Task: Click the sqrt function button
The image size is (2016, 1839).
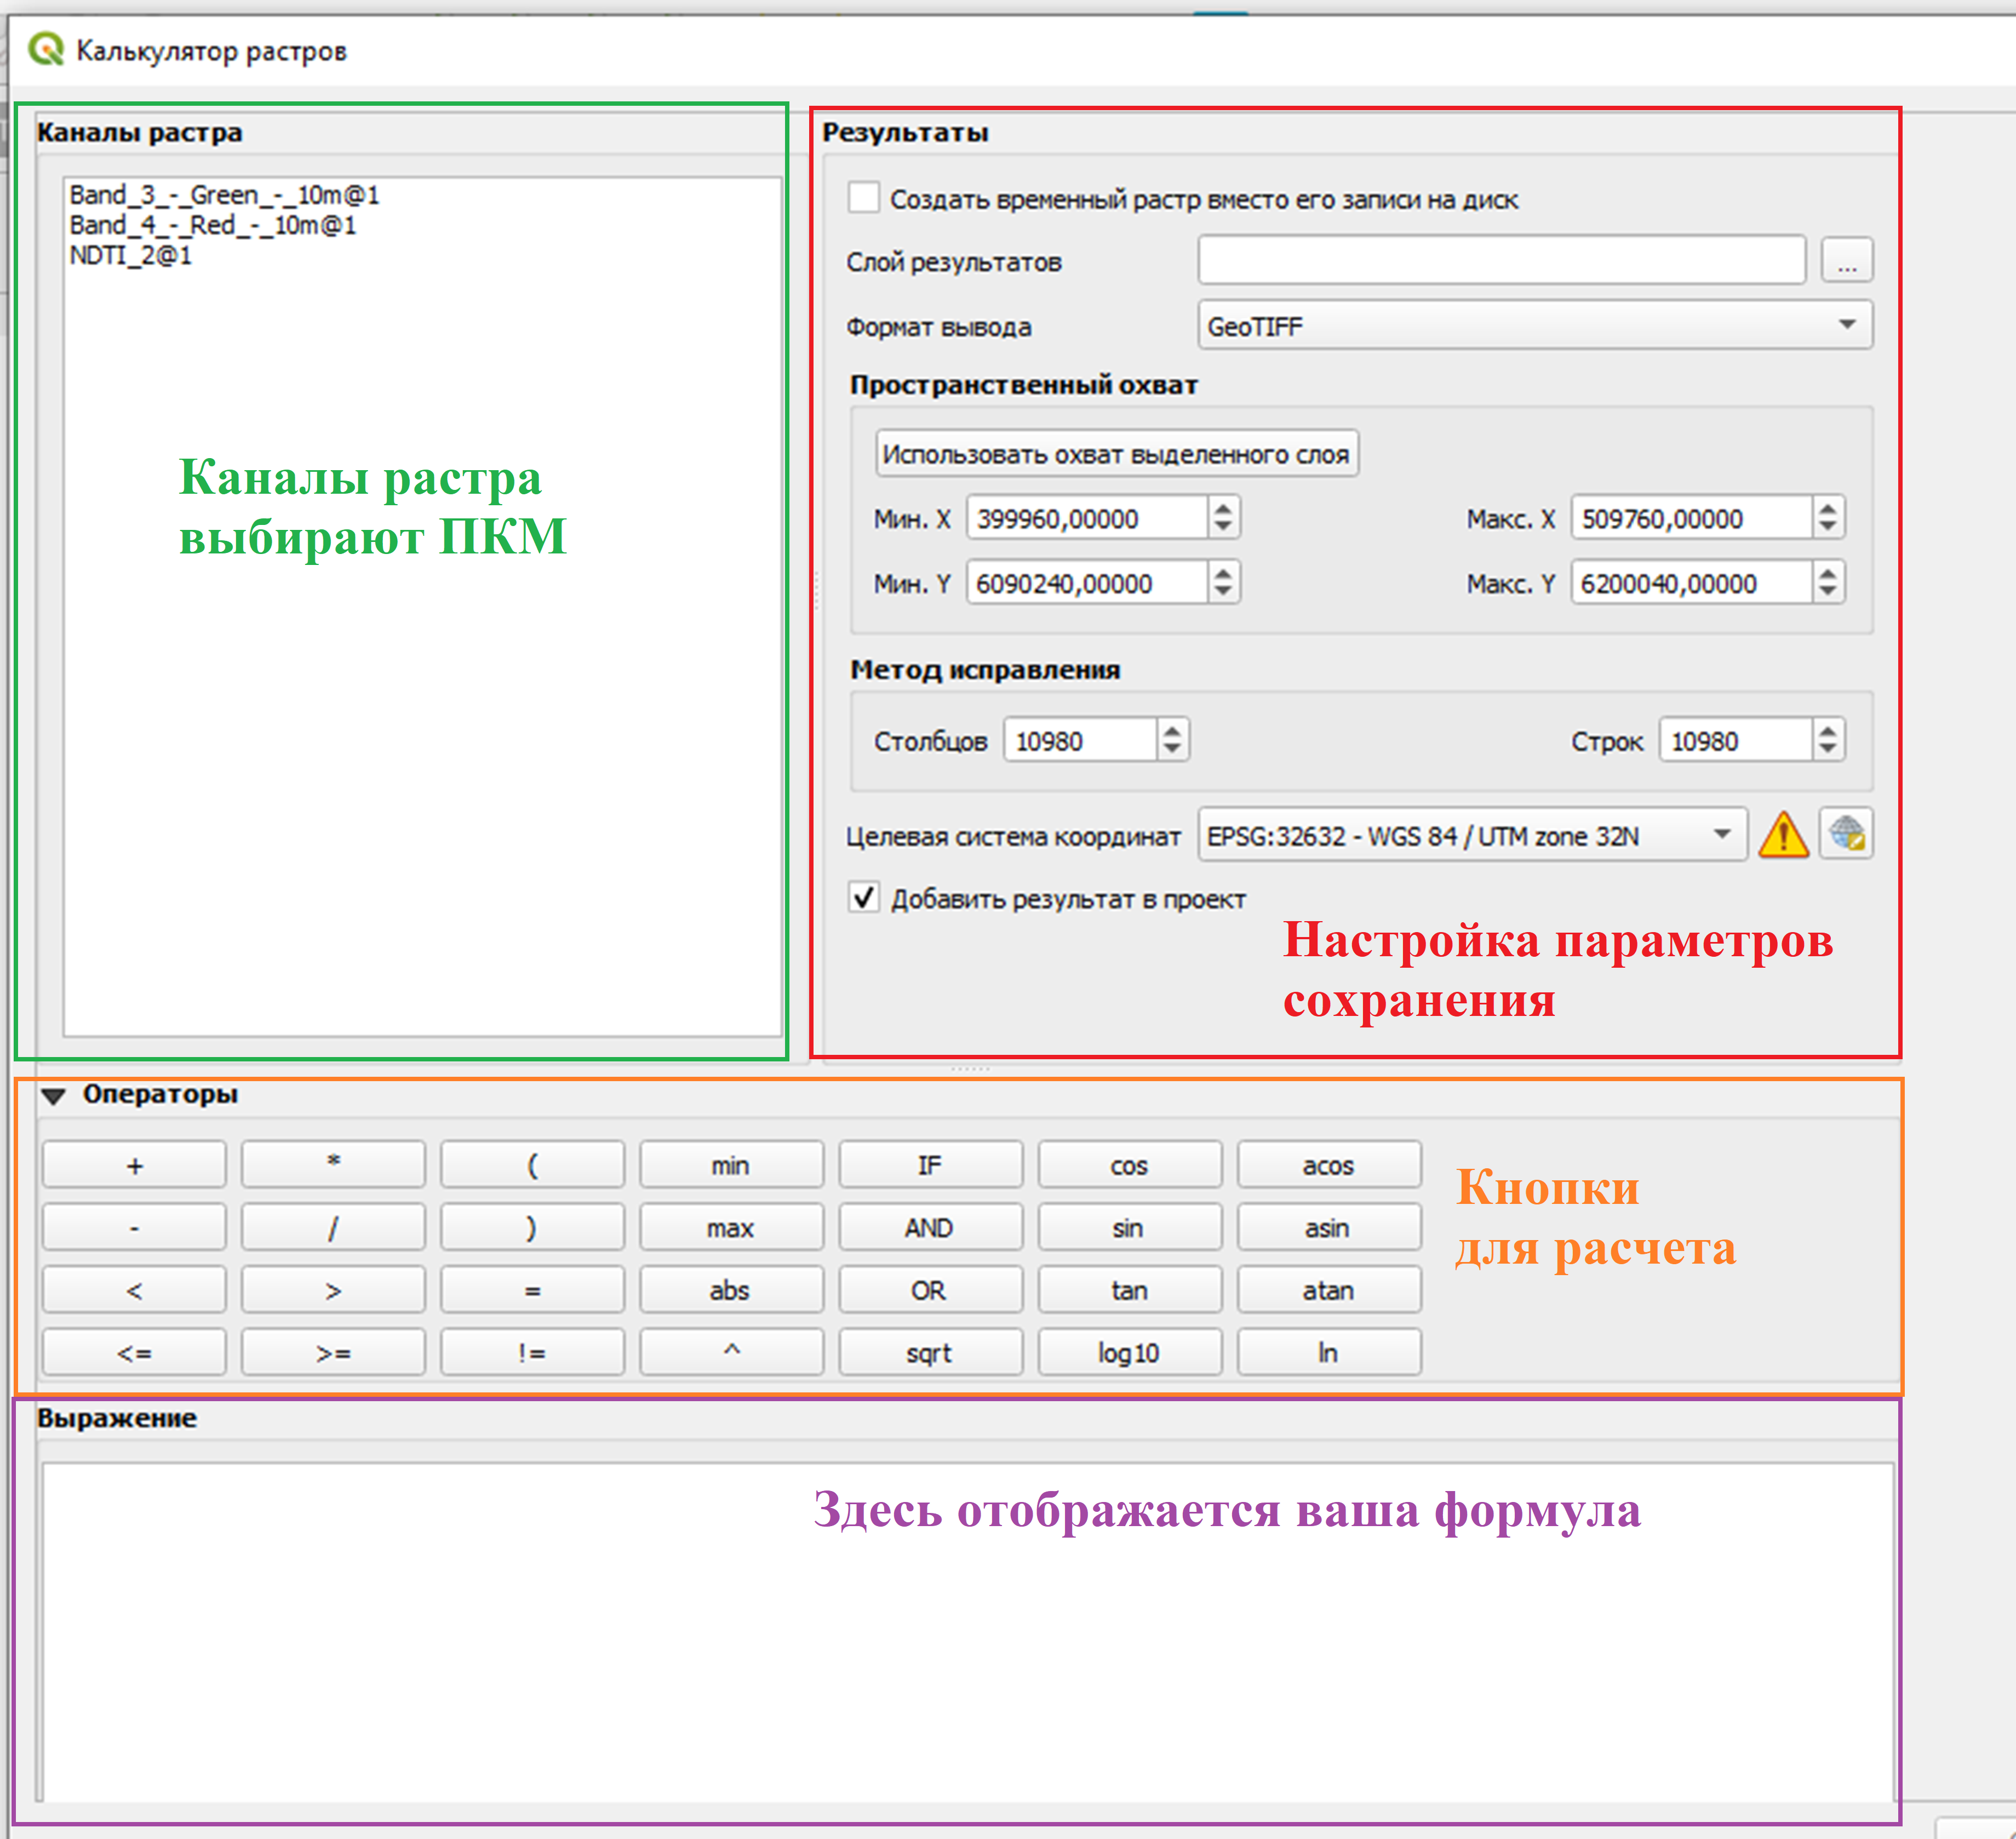Action: pyautogui.click(x=930, y=1352)
